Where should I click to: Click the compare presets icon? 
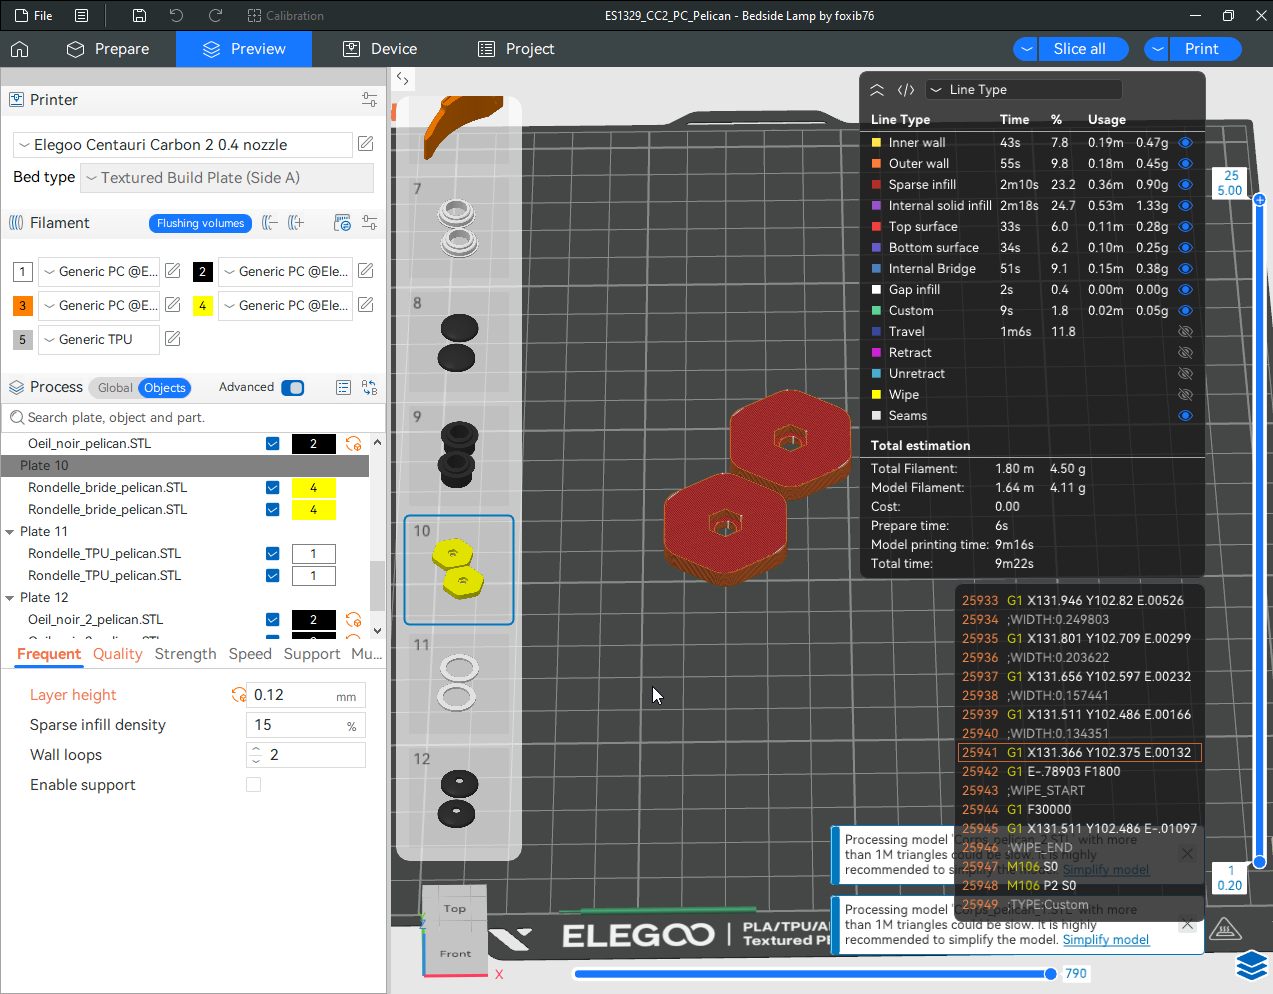tap(369, 388)
